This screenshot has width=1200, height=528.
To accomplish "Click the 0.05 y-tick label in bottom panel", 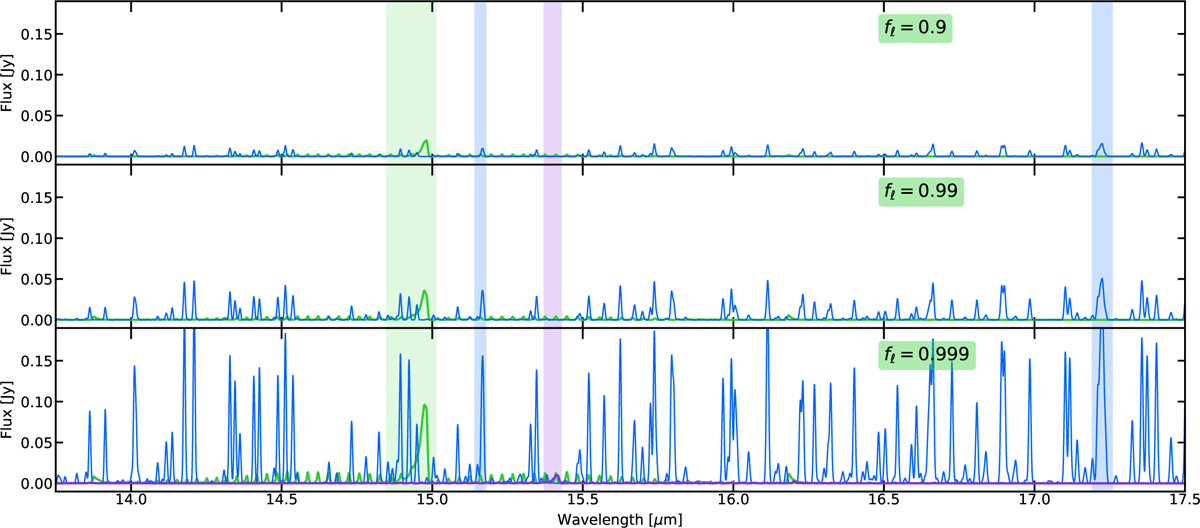I will coord(40,442).
